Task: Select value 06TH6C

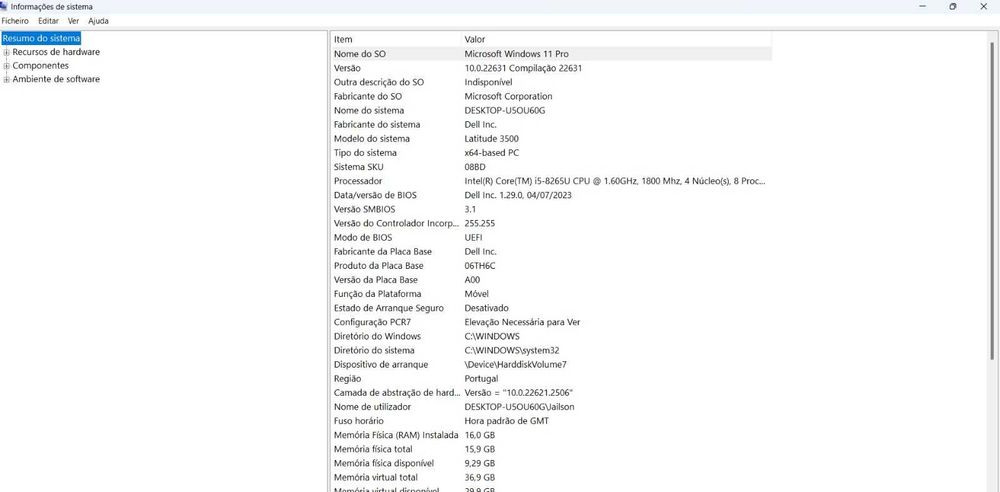Action: (x=480, y=265)
